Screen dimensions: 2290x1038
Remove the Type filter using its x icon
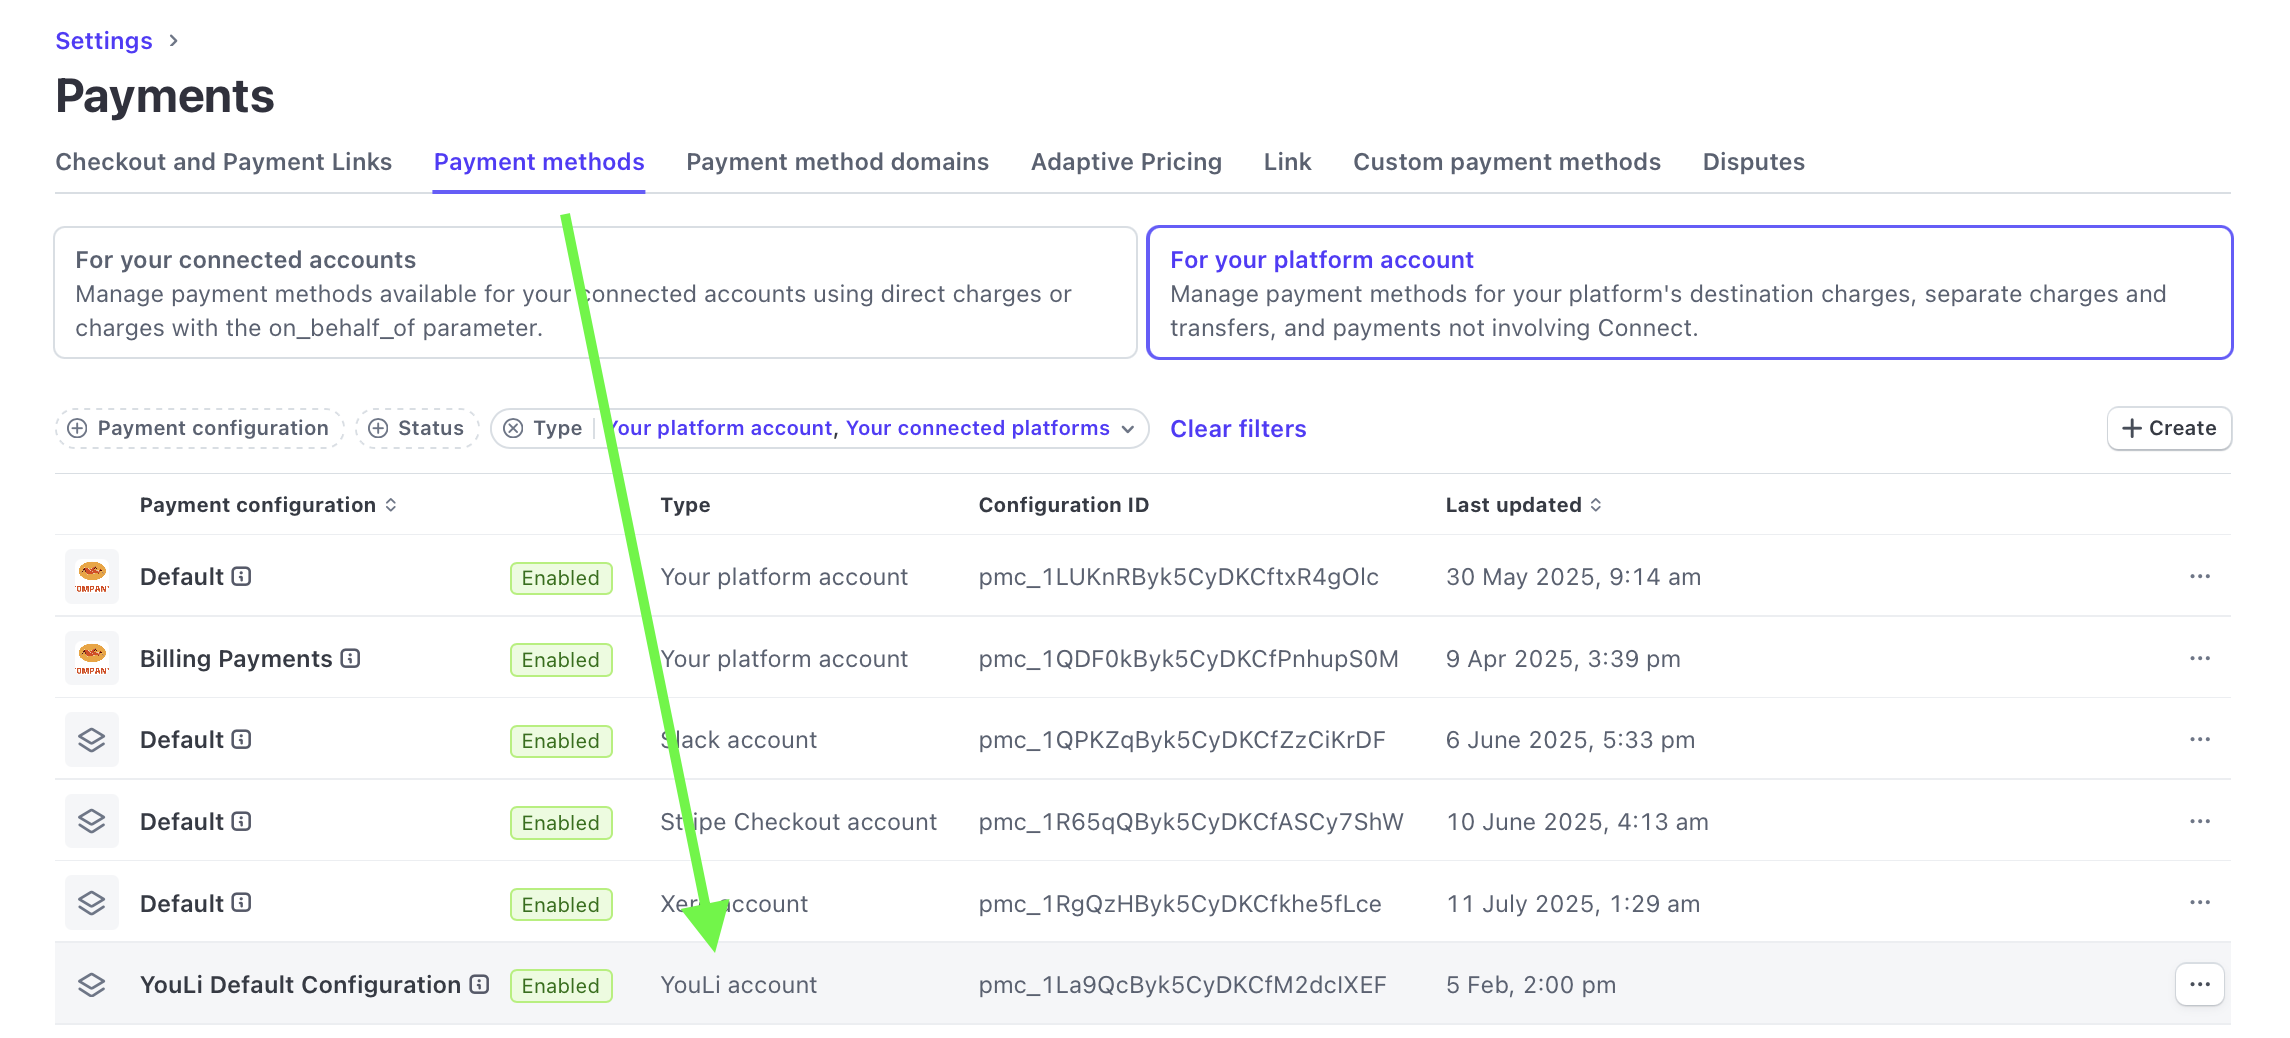[513, 428]
